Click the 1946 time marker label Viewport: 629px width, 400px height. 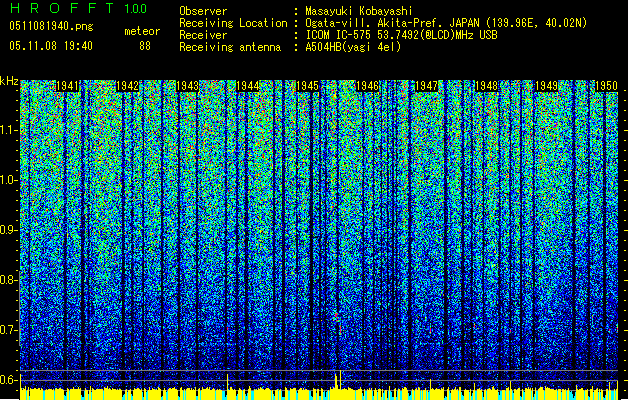(367, 86)
